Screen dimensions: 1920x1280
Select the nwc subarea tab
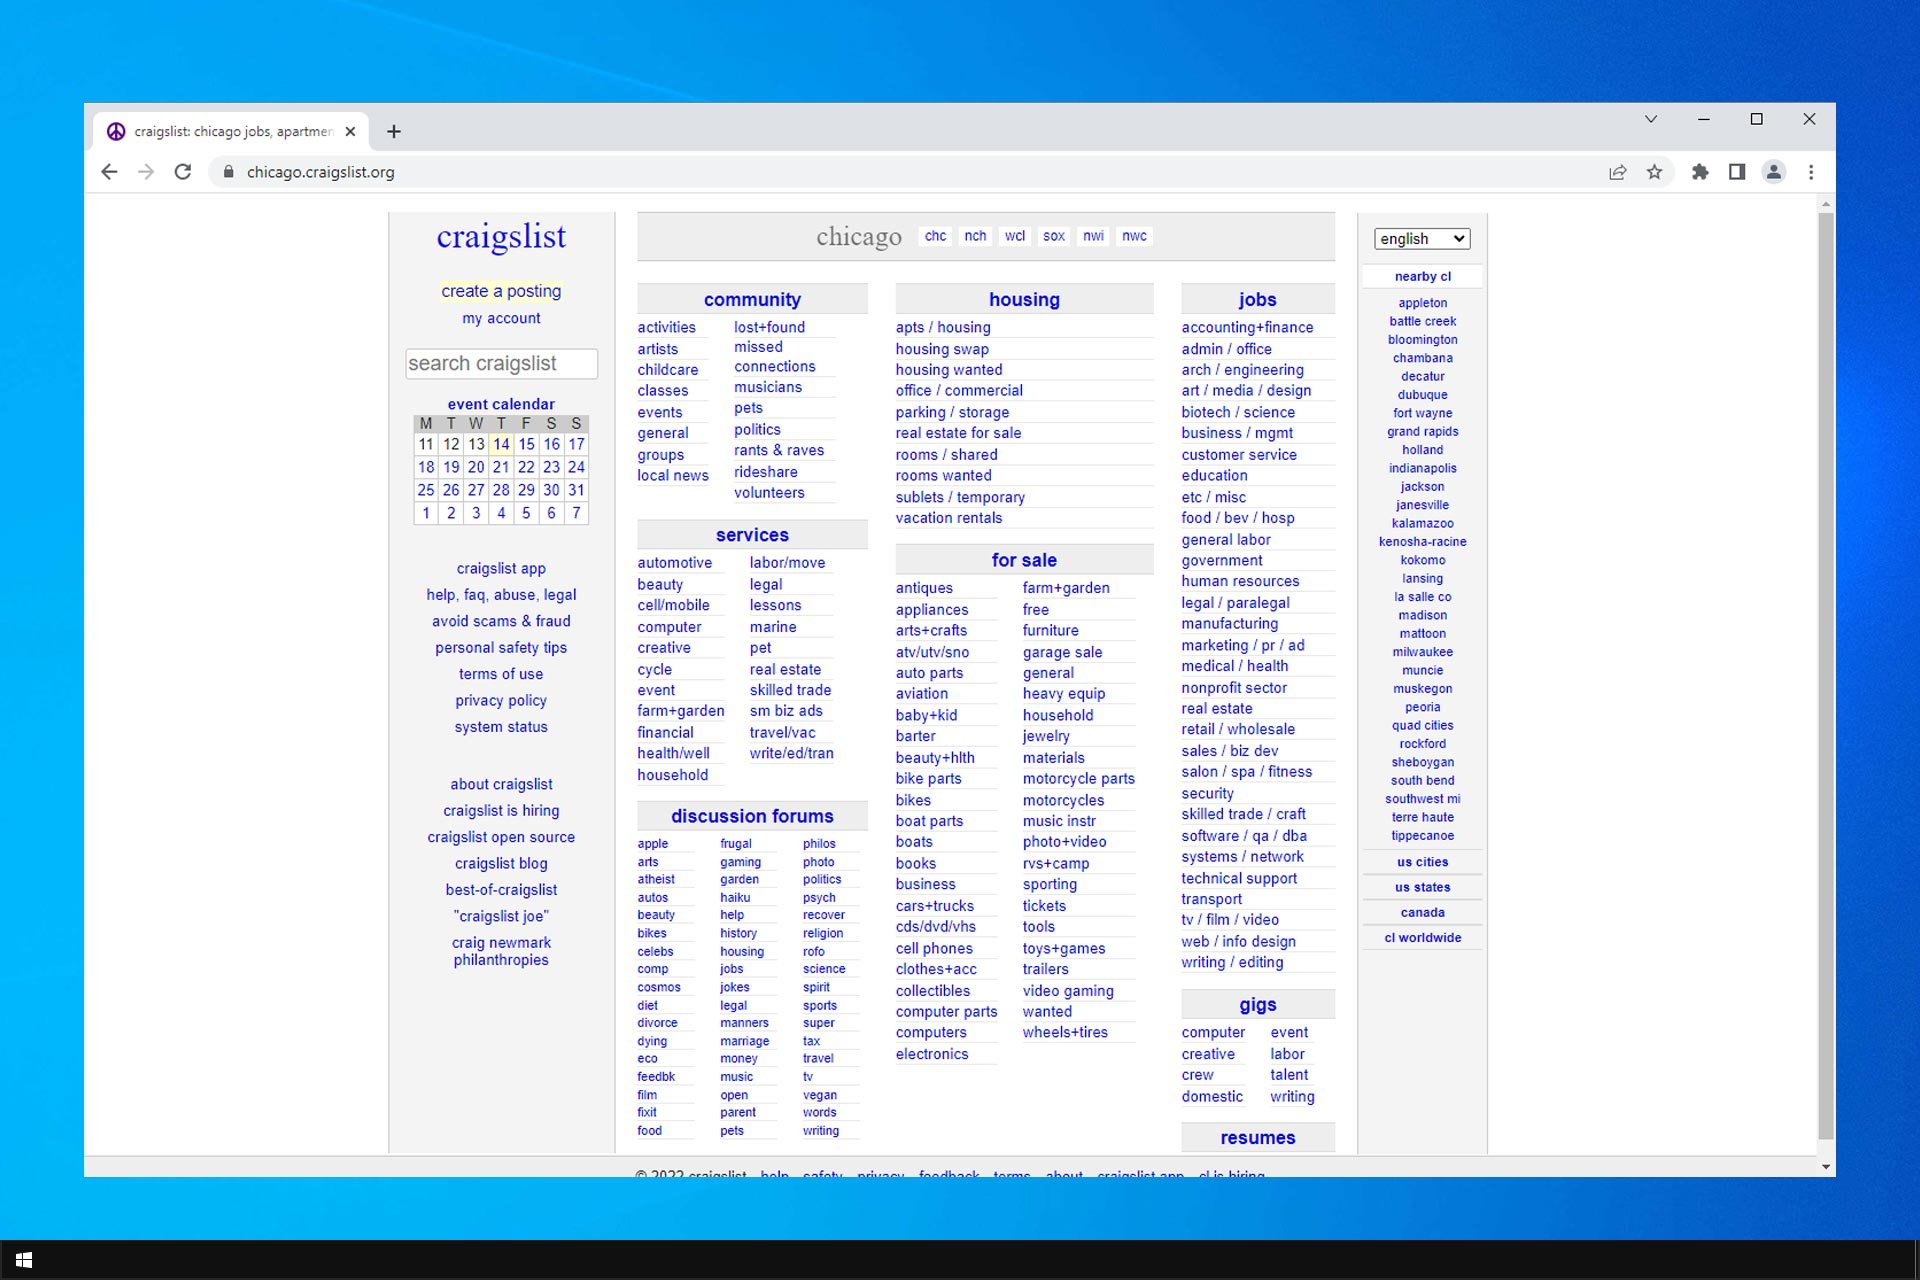(x=1134, y=236)
